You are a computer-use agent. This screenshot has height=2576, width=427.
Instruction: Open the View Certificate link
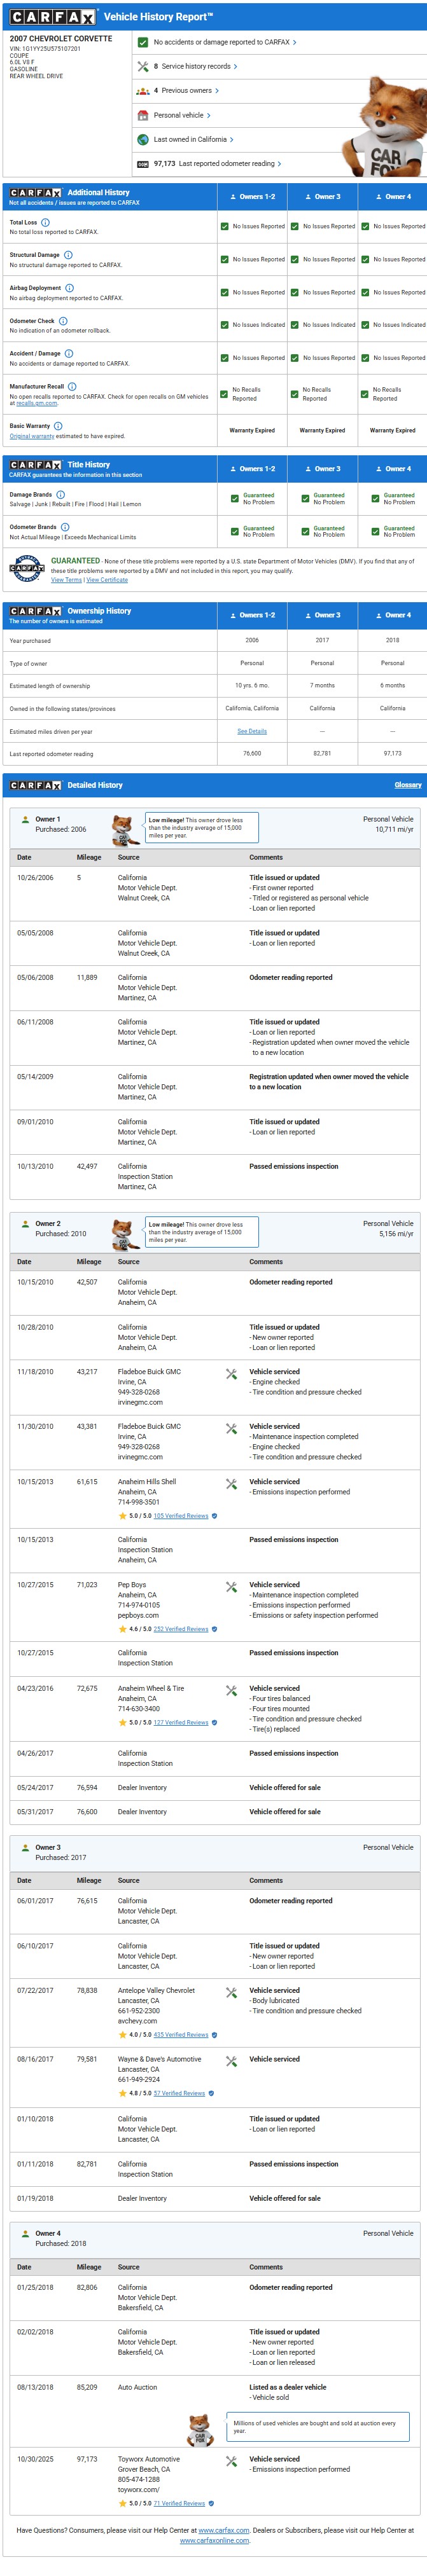click(x=107, y=580)
